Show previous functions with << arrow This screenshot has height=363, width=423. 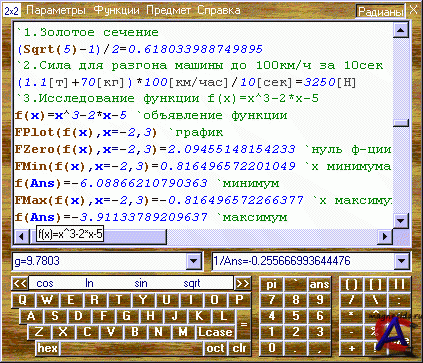tap(20, 284)
